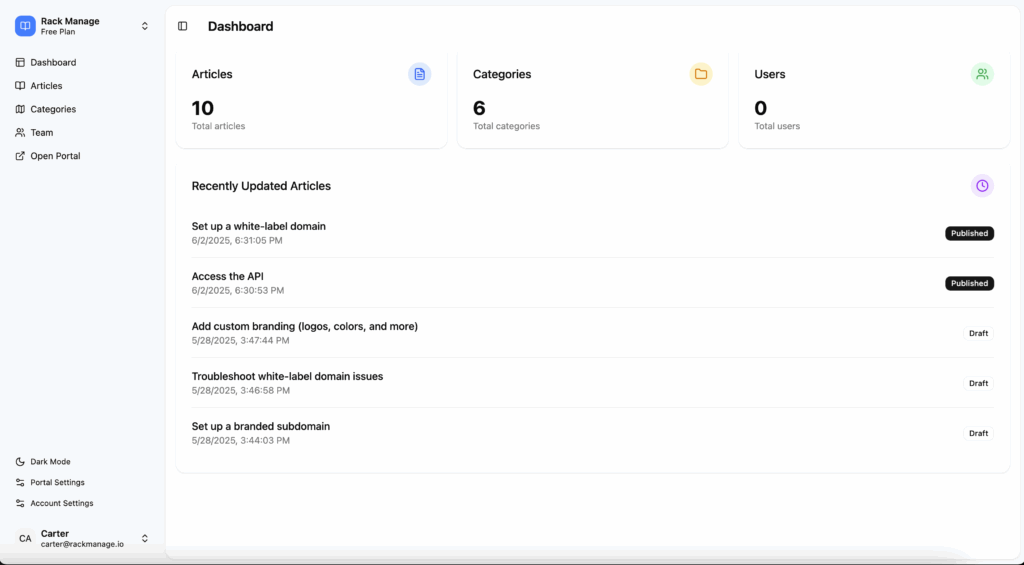Click the green Users people icon

982,74
